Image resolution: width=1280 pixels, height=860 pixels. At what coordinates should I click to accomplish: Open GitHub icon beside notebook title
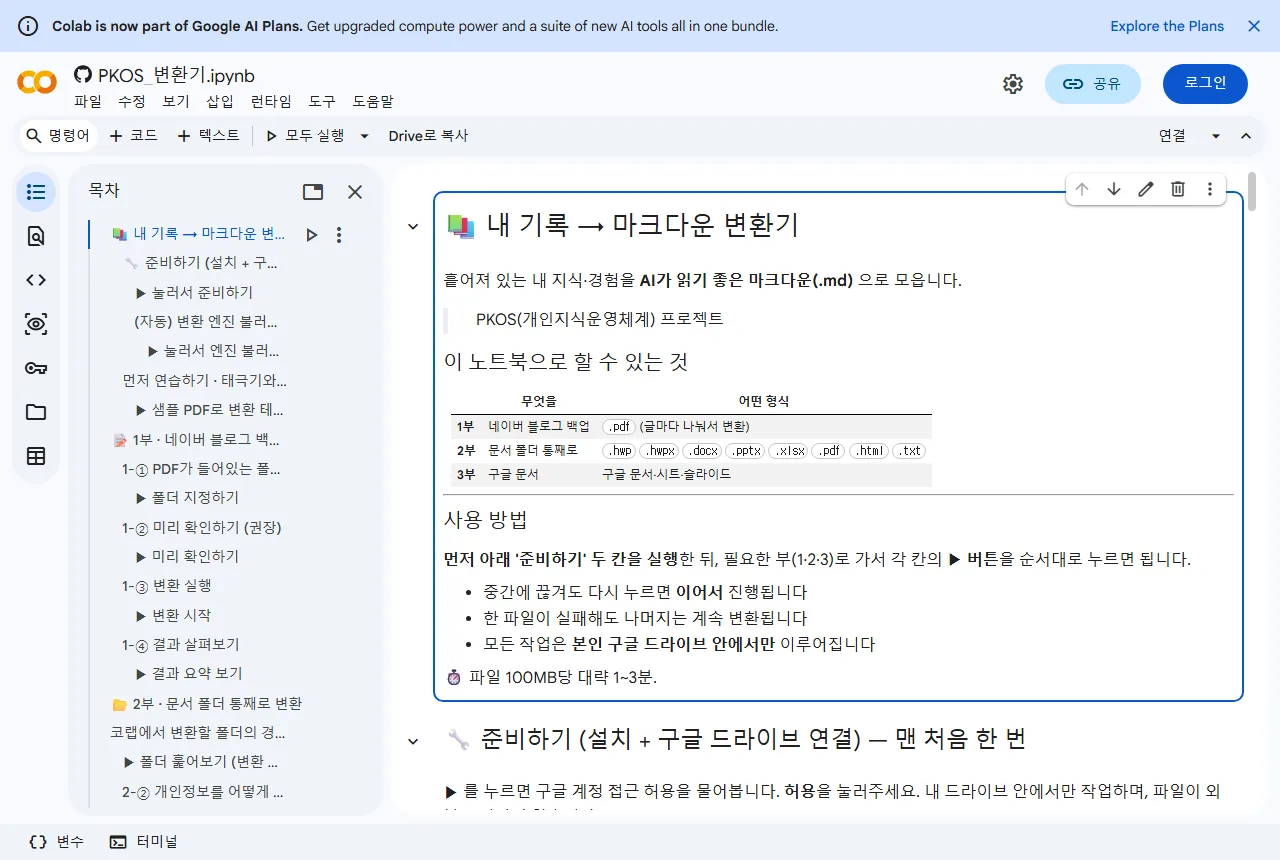pyautogui.click(x=83, y=75)
